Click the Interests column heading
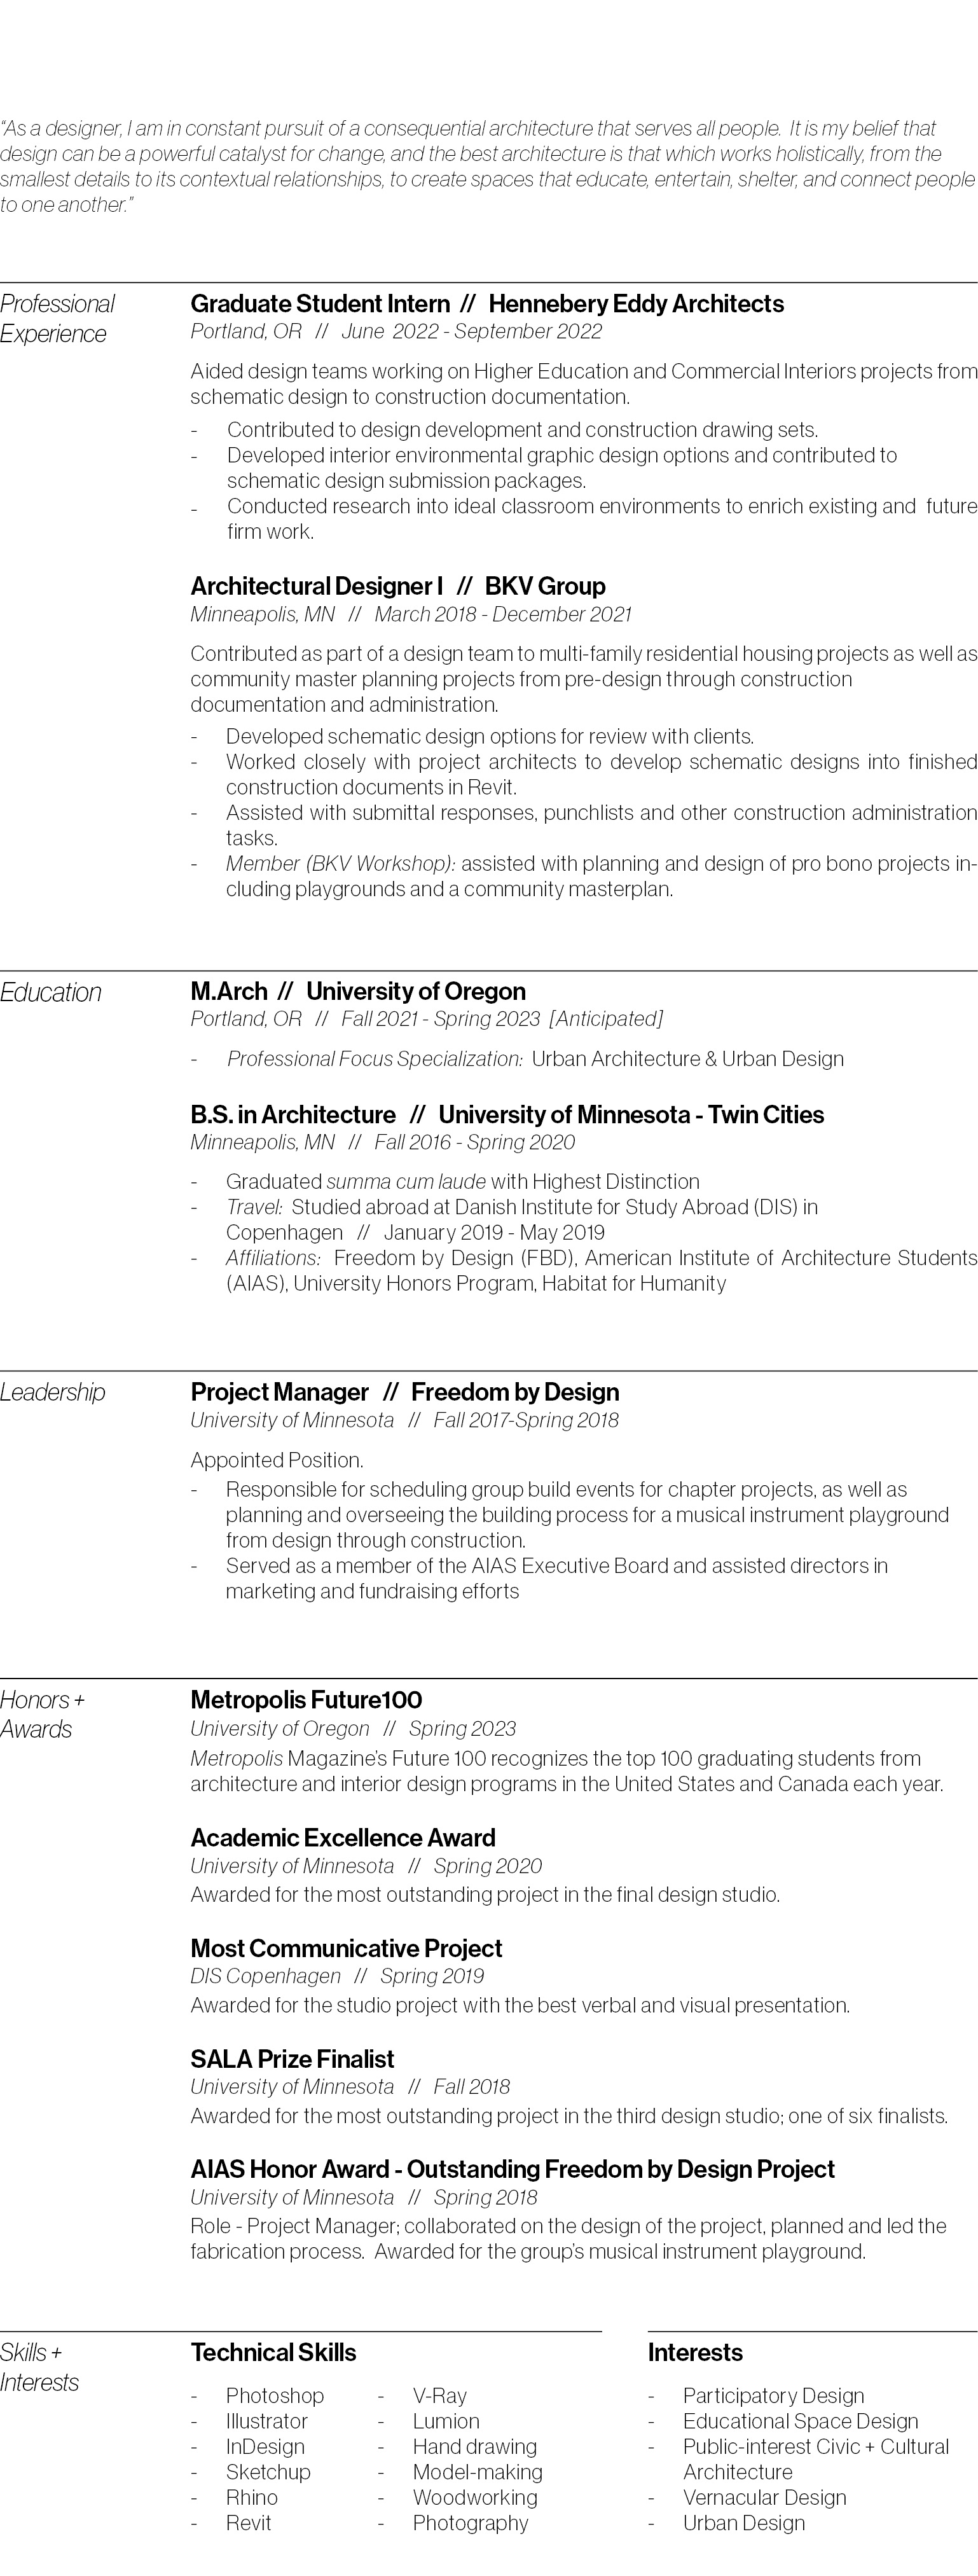Image resolution: width=978 pixels, height=2576 pixels. 695,2352
